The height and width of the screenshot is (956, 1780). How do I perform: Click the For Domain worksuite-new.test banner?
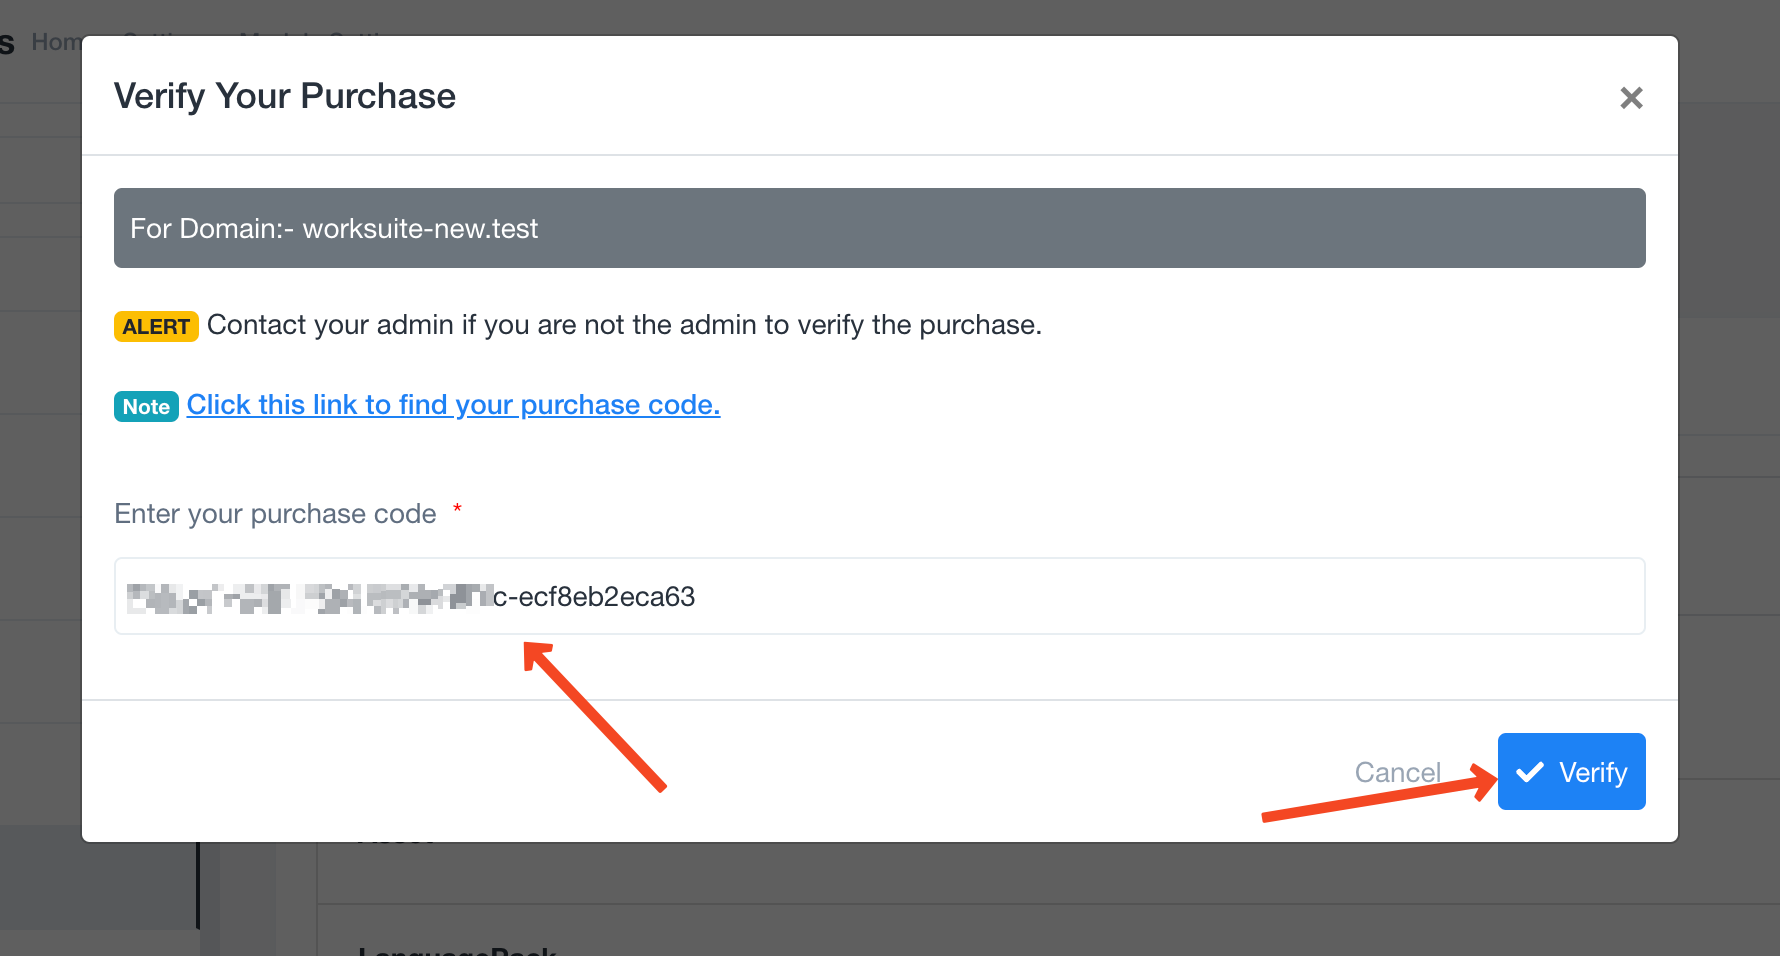[879, 228]
